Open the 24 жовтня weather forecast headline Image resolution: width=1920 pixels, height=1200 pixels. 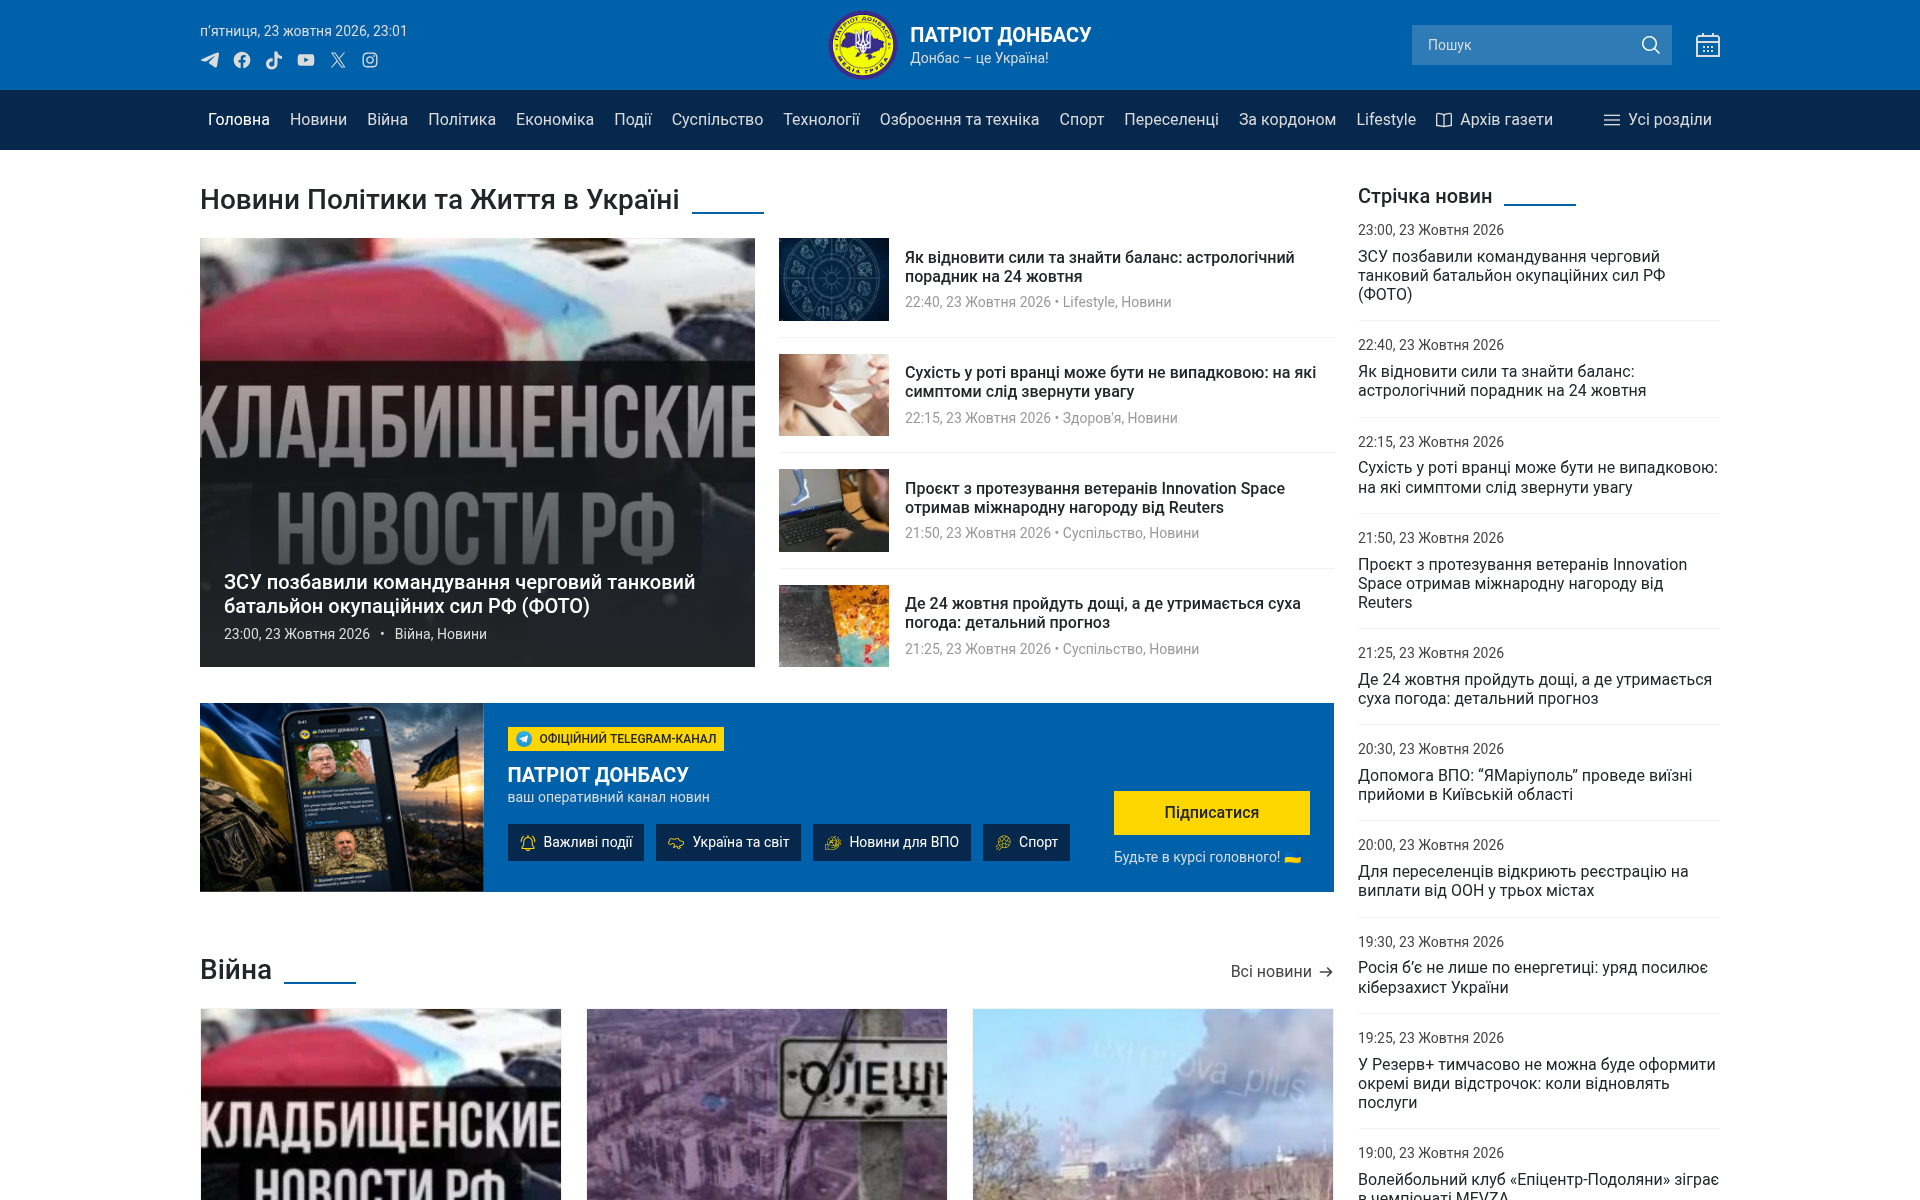1103,613
